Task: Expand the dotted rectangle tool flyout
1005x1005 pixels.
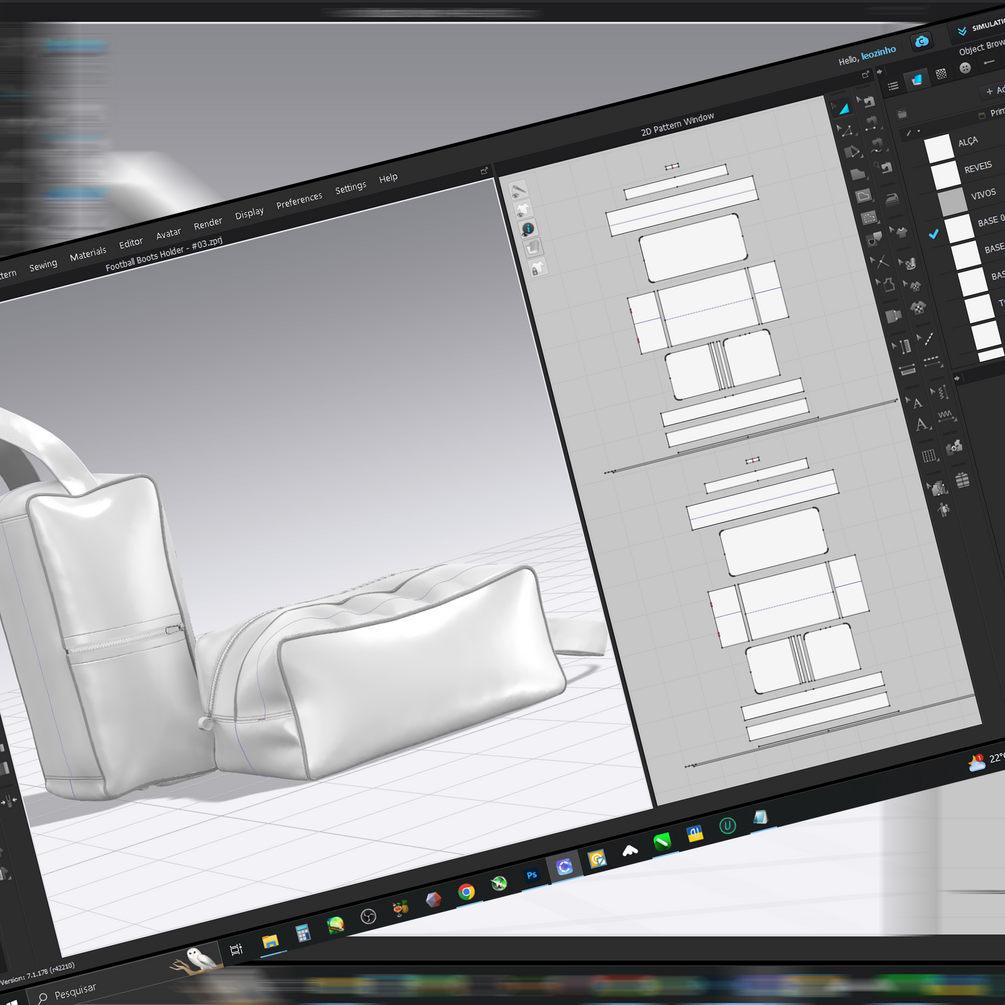Action: (879, 222)
